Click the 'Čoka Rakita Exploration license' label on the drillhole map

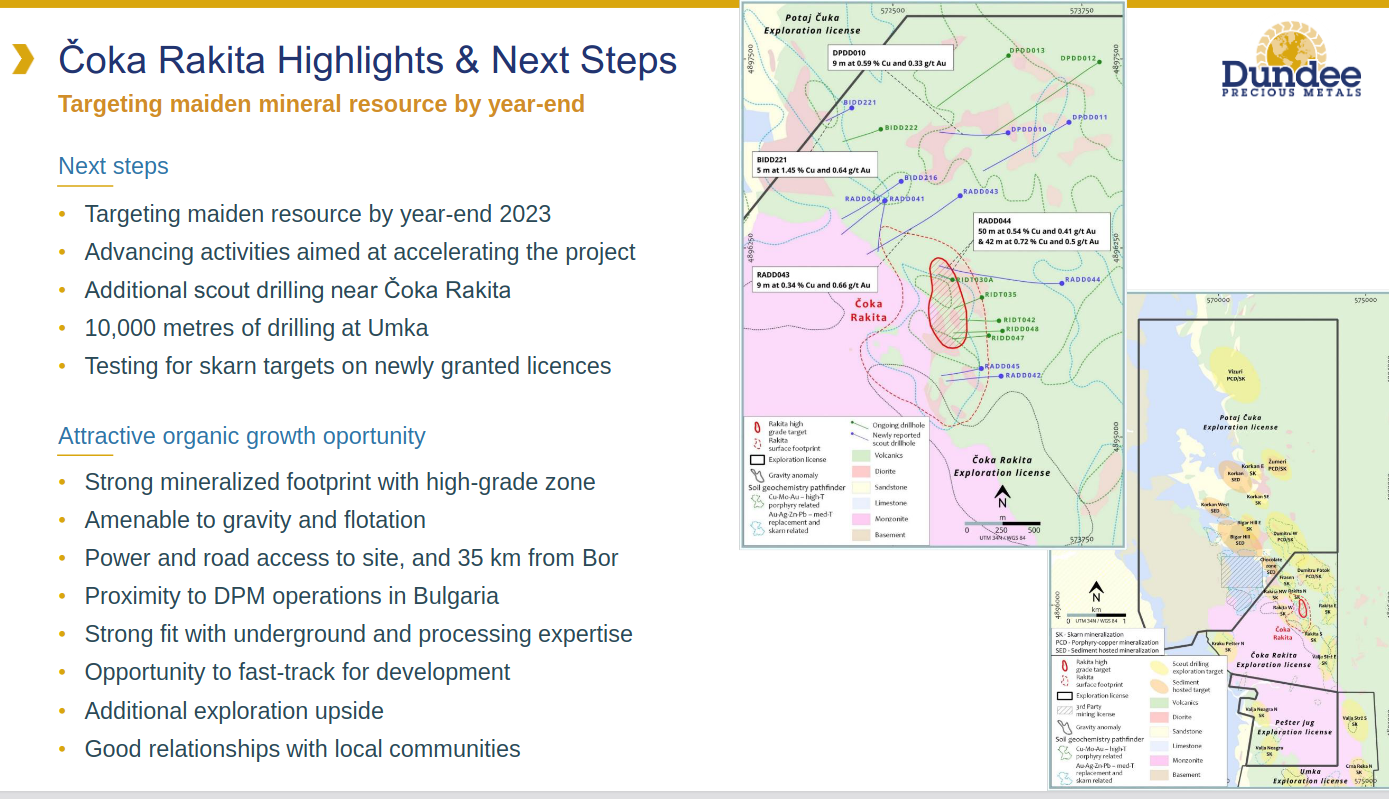[1002, 466]
